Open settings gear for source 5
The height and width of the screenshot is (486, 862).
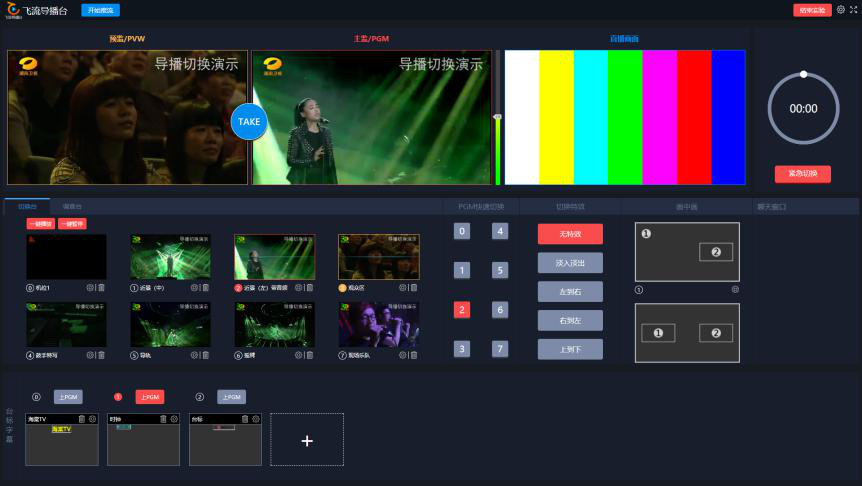(x=194, y=355)
